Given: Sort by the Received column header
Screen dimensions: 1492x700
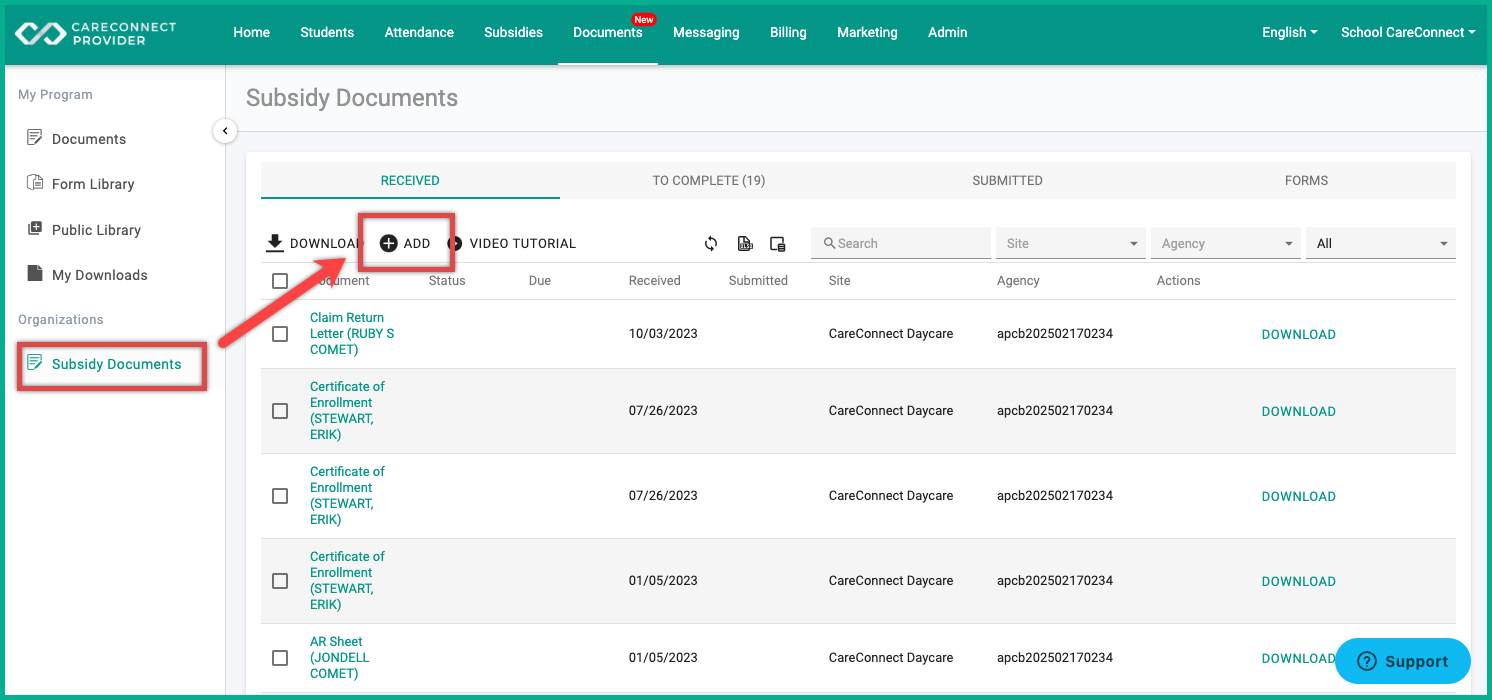Looking at the screenshot, I should (655, 281).
